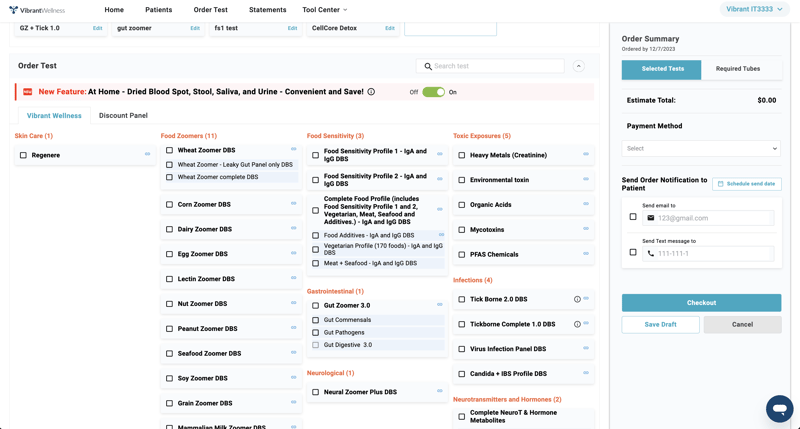Click the link icon beside Heavy Metals (Creatinine)
This screenshot has height=429, width=800.
point(586,154)
